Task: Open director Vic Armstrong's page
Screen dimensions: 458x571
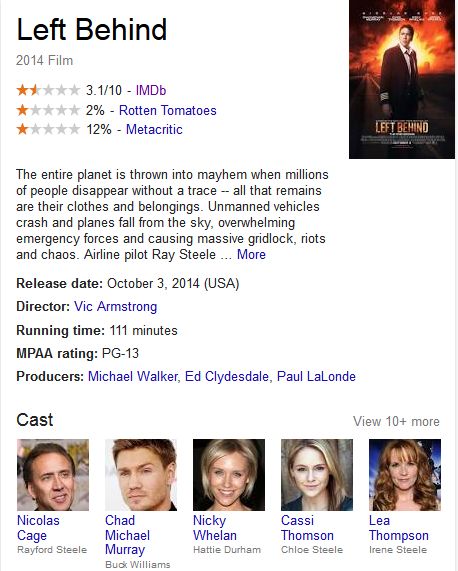Action: [116, 307]
